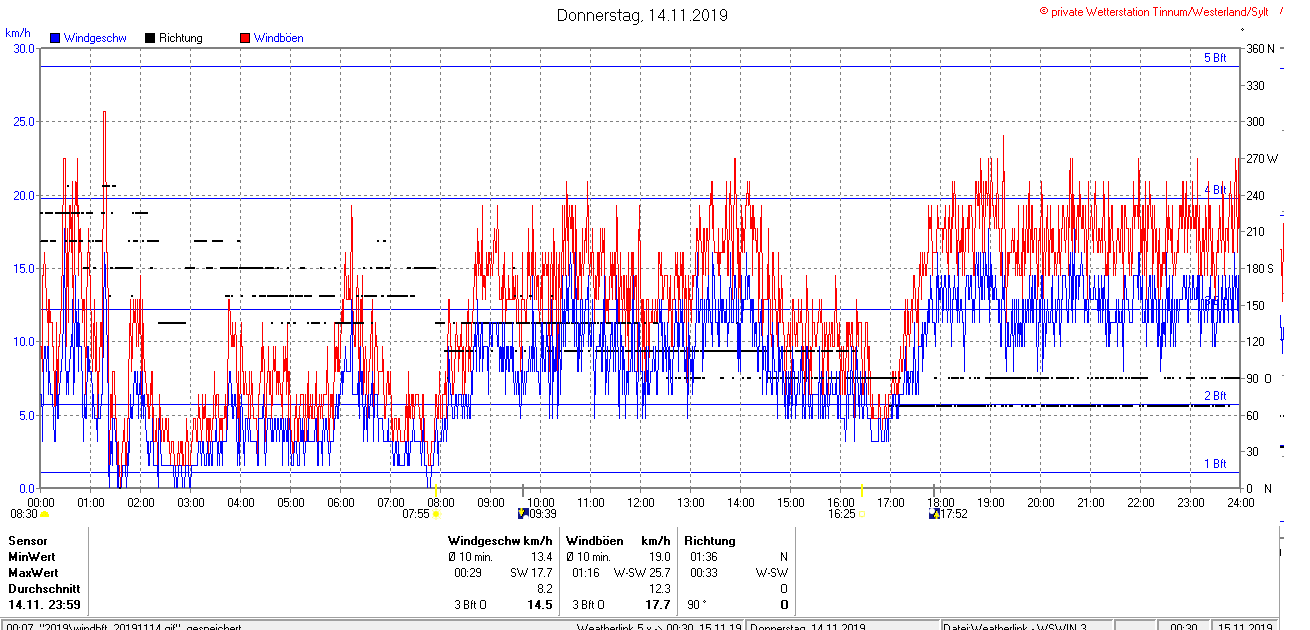This screenshot has width=1310, height=630.
Task: Click the Windböen km/h column header
Action: 617,541
